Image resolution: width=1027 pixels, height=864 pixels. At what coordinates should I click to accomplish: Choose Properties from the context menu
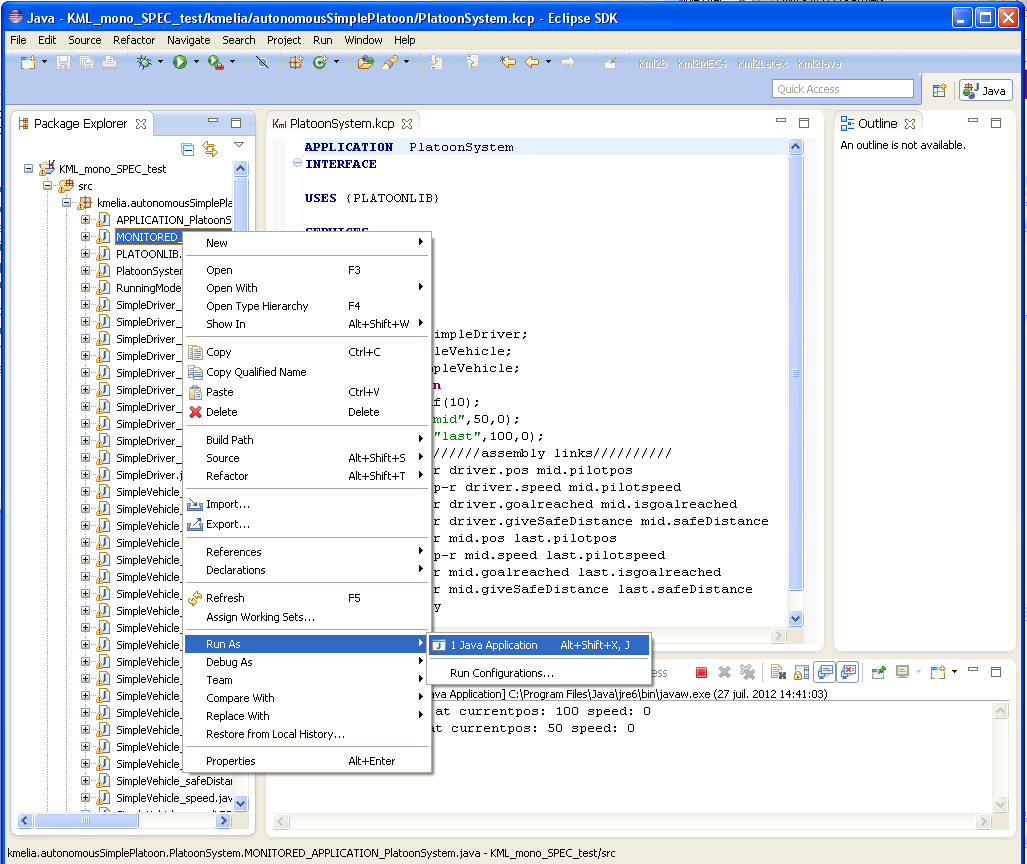click(x=231, y=761)
